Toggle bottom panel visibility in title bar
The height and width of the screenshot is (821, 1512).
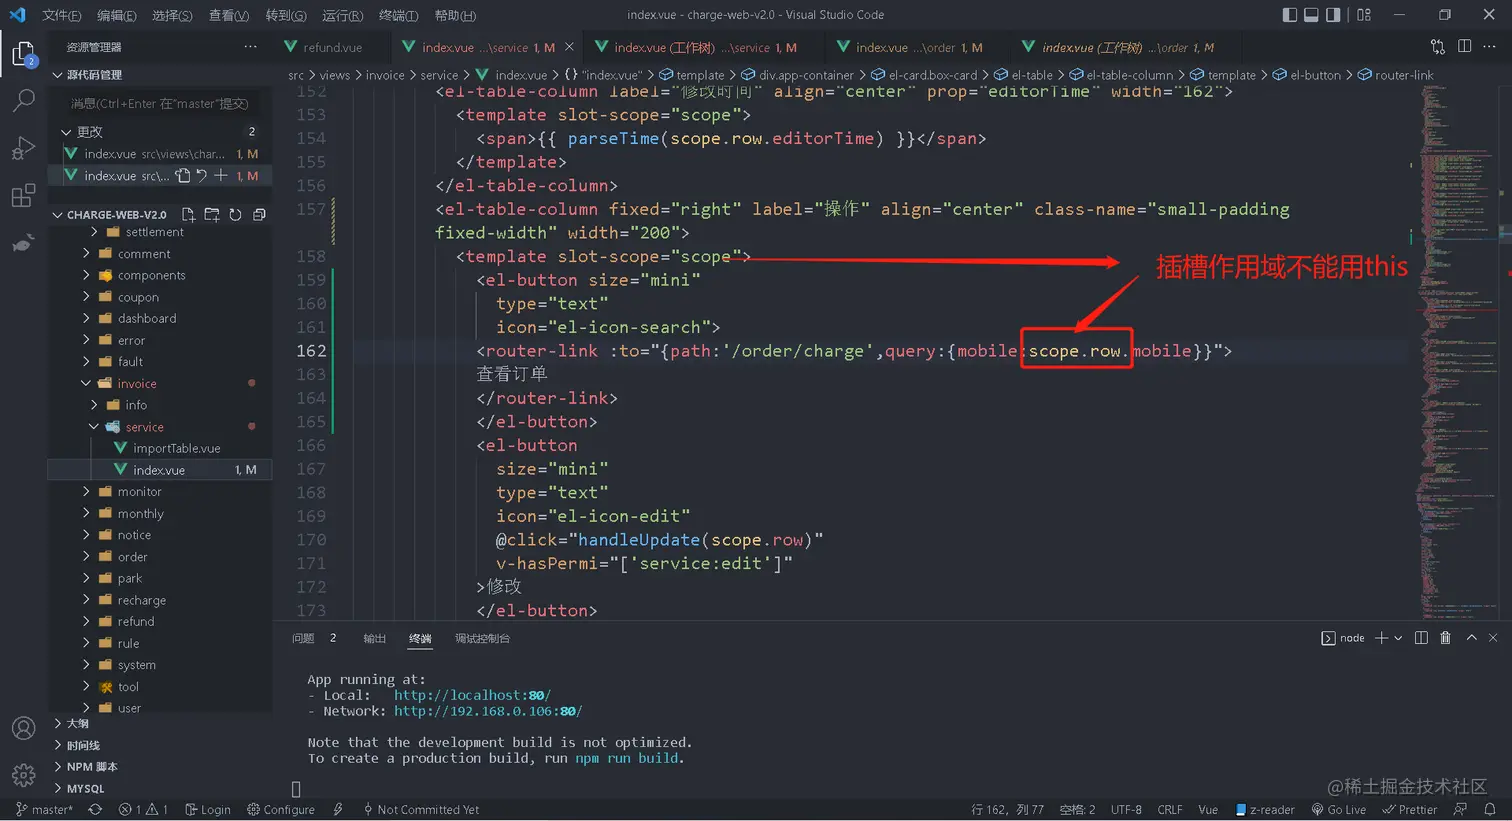(x=1311, y=15)
